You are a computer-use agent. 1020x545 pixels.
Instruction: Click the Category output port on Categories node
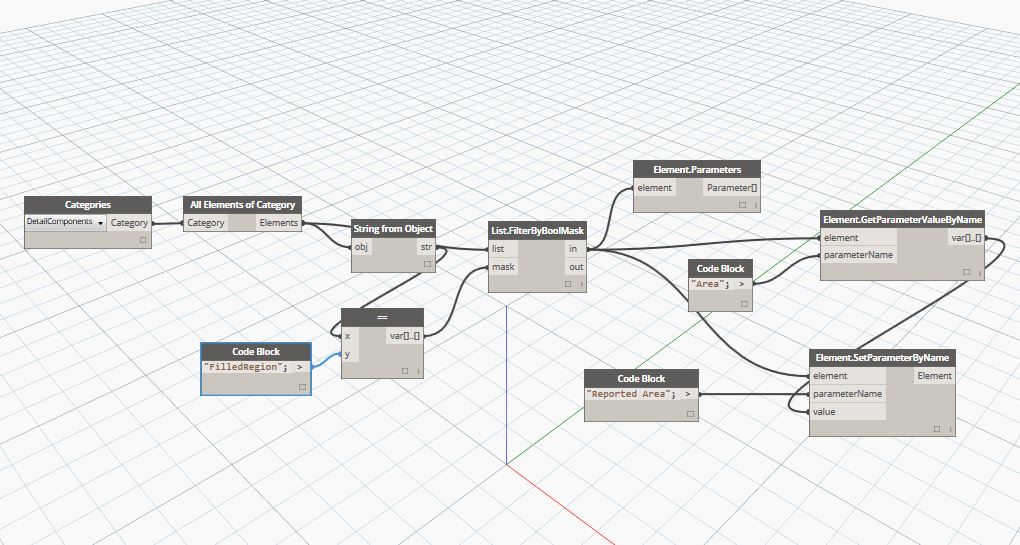(129, 222)
